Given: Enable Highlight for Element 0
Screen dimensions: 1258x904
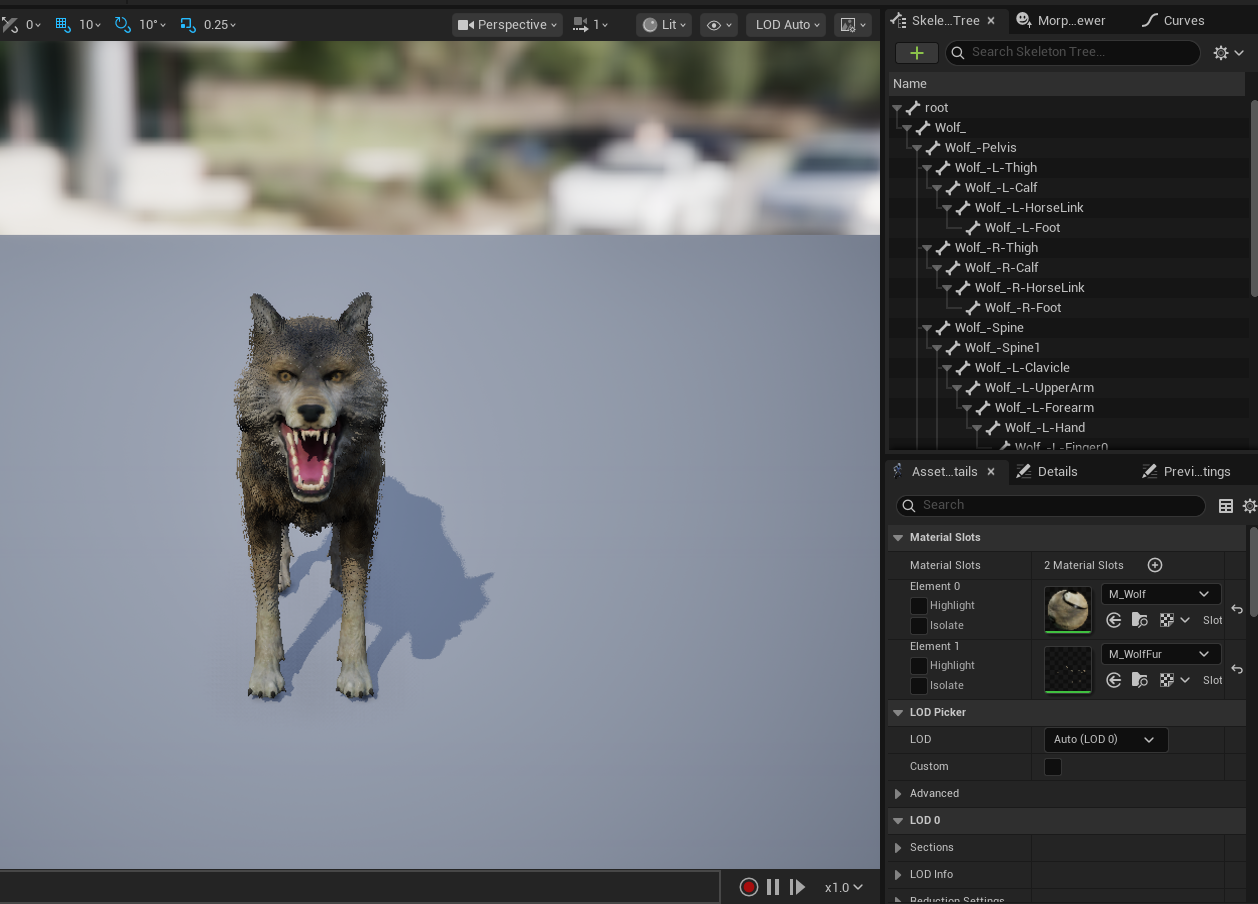Looking at the screenshot, I should (x=918, y=606).
